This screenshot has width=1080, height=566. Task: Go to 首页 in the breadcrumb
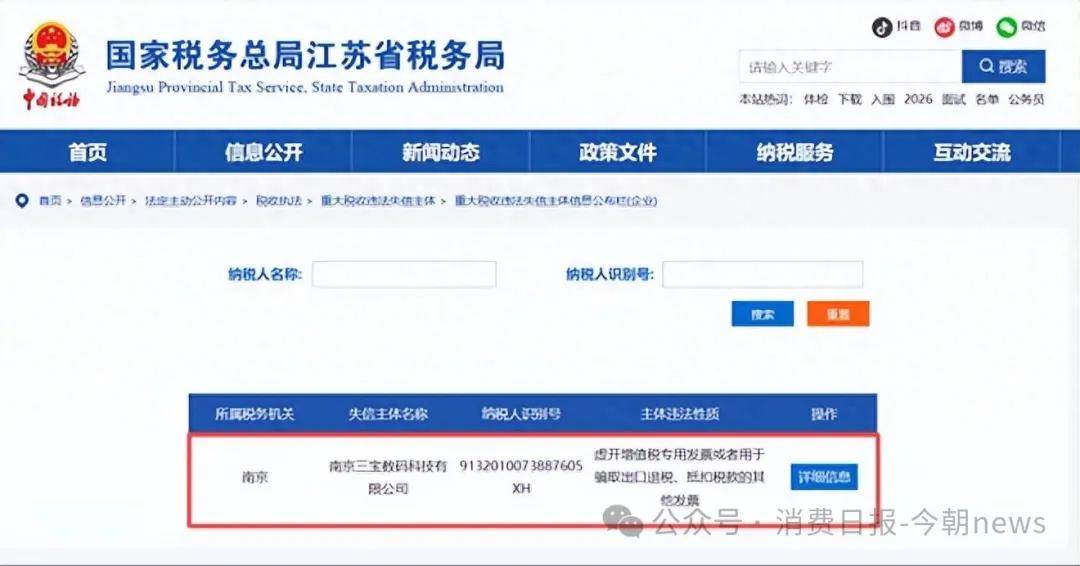click(x=50, y=201)
